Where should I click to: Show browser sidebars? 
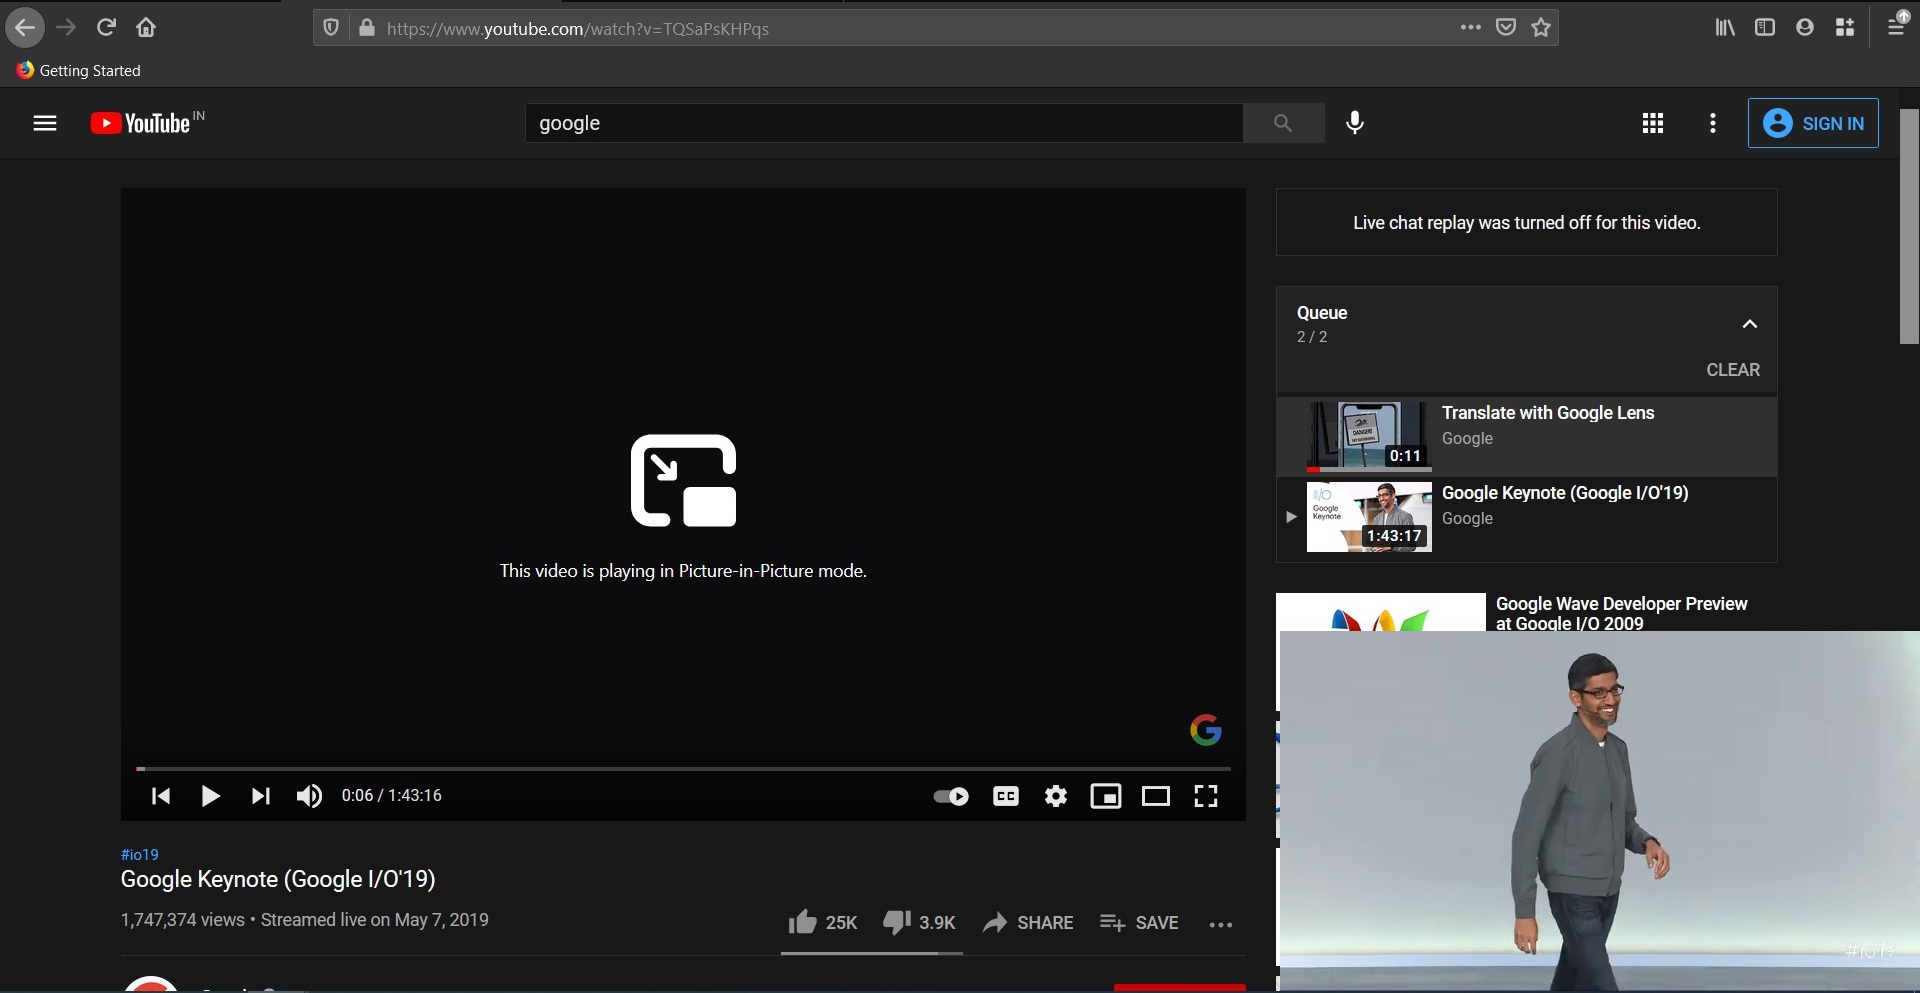pos(1765,27)
